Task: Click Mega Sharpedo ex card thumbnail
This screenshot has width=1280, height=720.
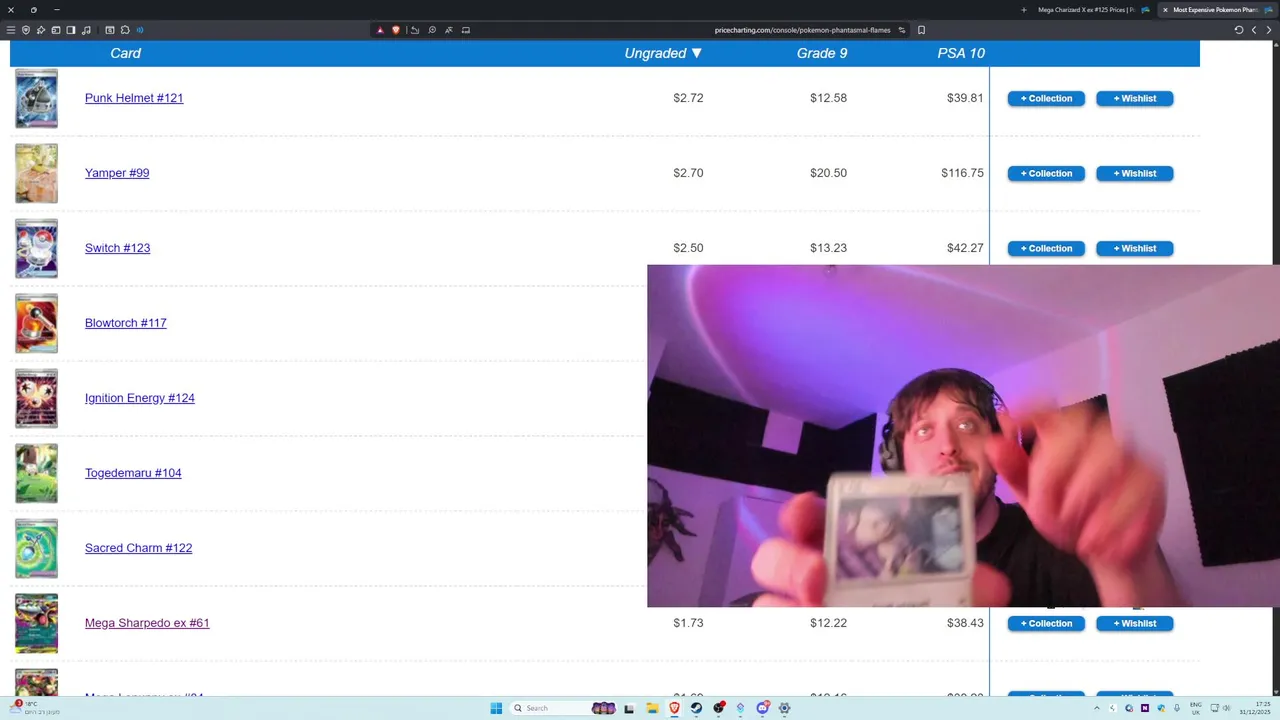Action: click(x=36, y=623)
